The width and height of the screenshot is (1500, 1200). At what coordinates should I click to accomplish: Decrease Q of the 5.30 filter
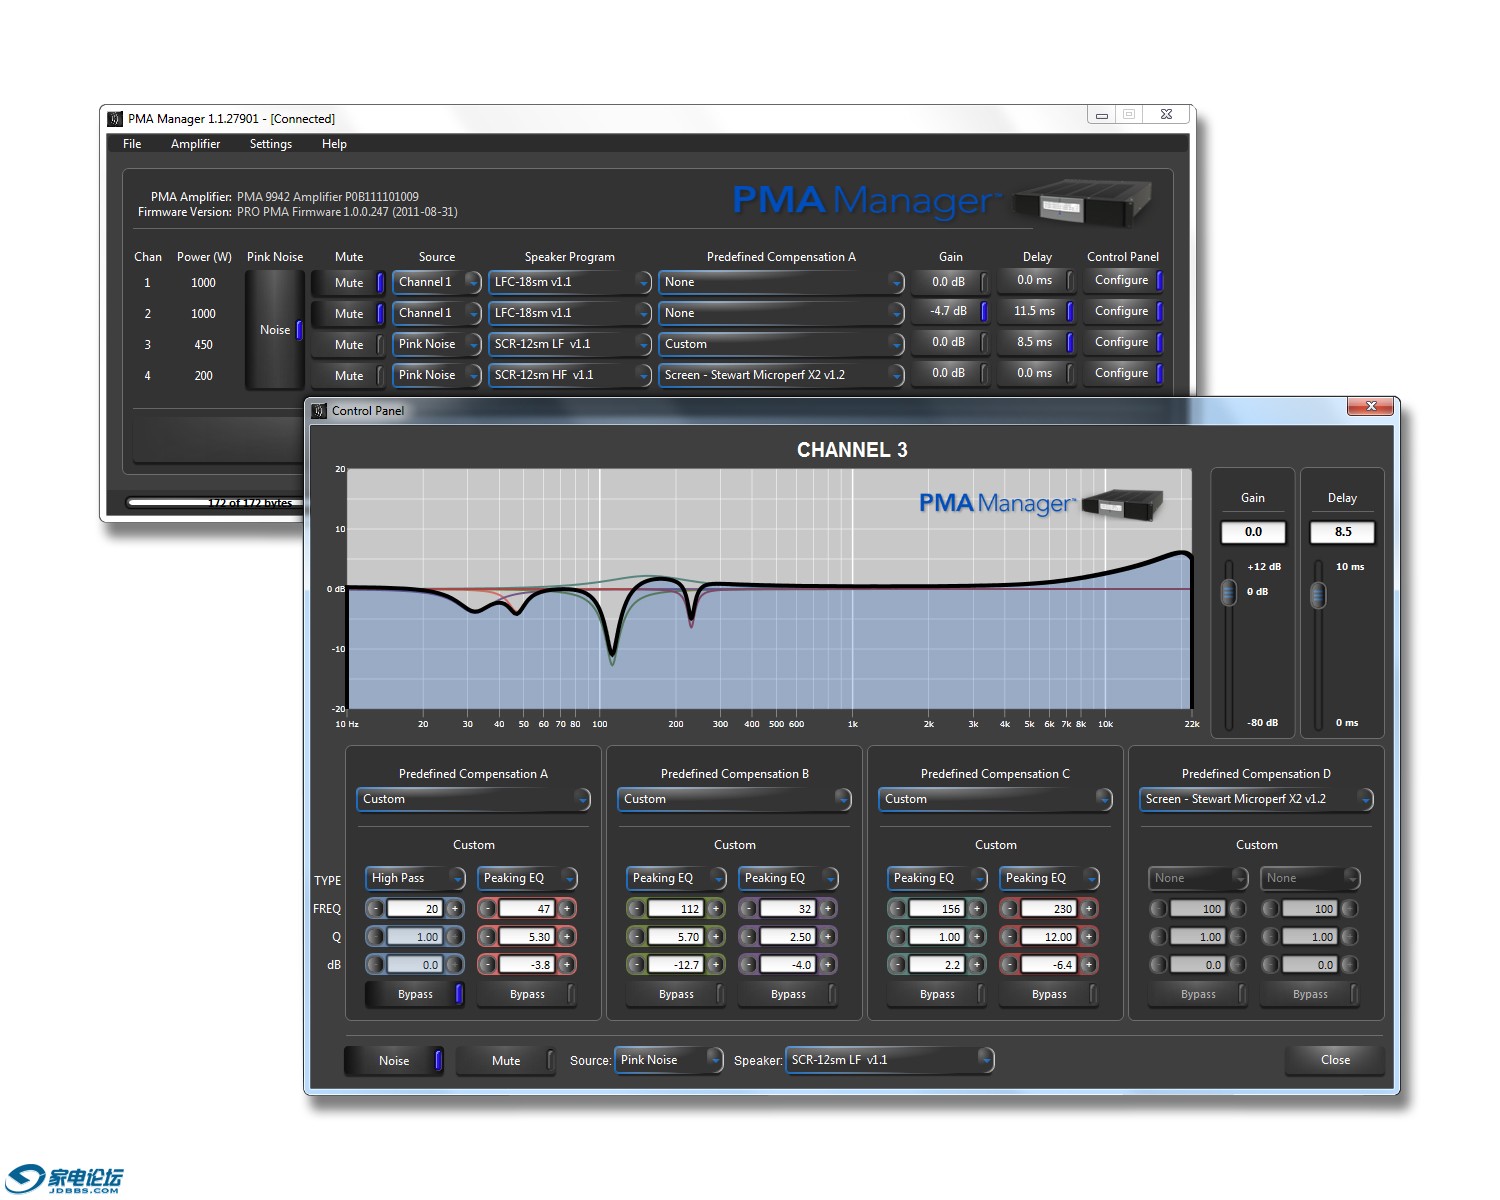[488, 937]
